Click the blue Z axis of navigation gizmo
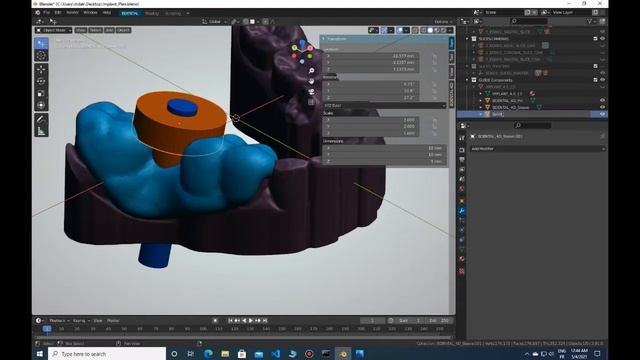 coord(302,42)
